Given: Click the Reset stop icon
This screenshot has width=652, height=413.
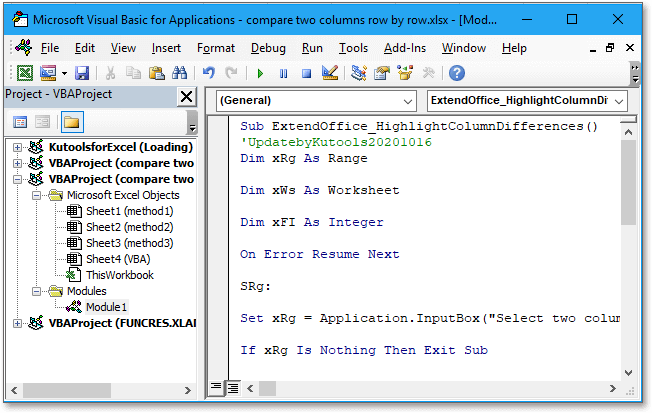Looking at the screenshot, I should (x=306, y=74).
